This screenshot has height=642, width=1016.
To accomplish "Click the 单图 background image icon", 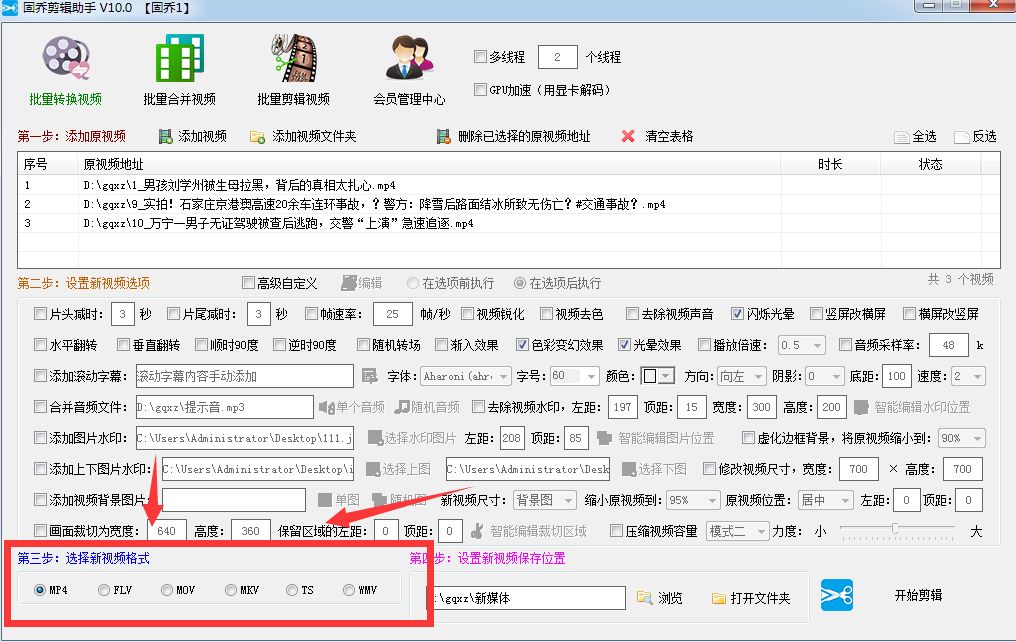I will point(325,500).
